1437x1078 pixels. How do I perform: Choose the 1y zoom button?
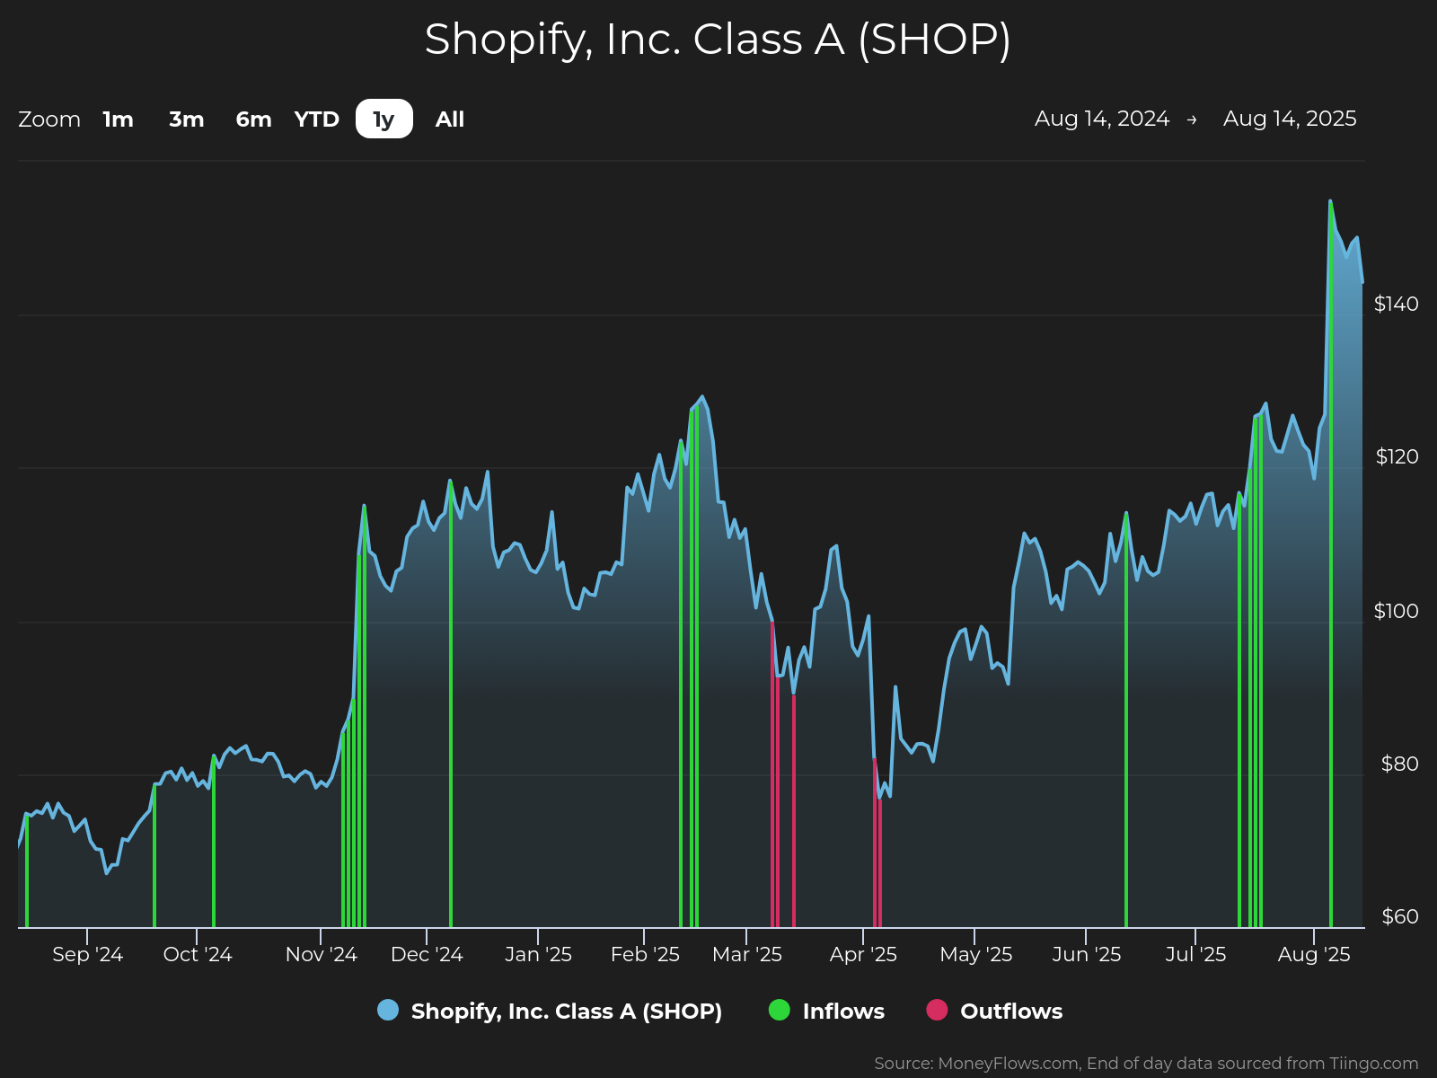(x=384, y=119)
